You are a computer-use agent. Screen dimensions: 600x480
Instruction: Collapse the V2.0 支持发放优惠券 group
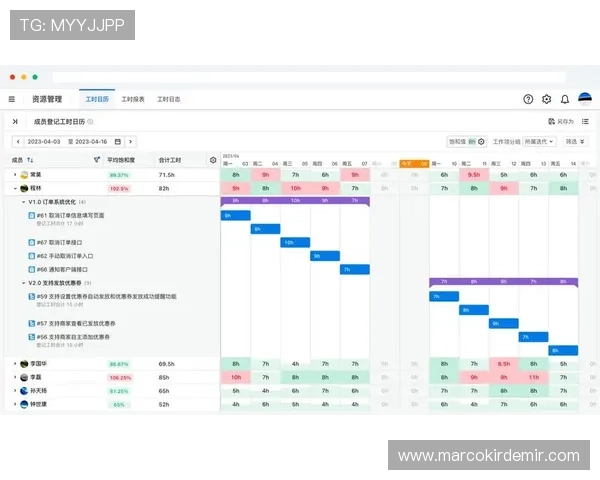pyautogui.click(x=23, y=283)
